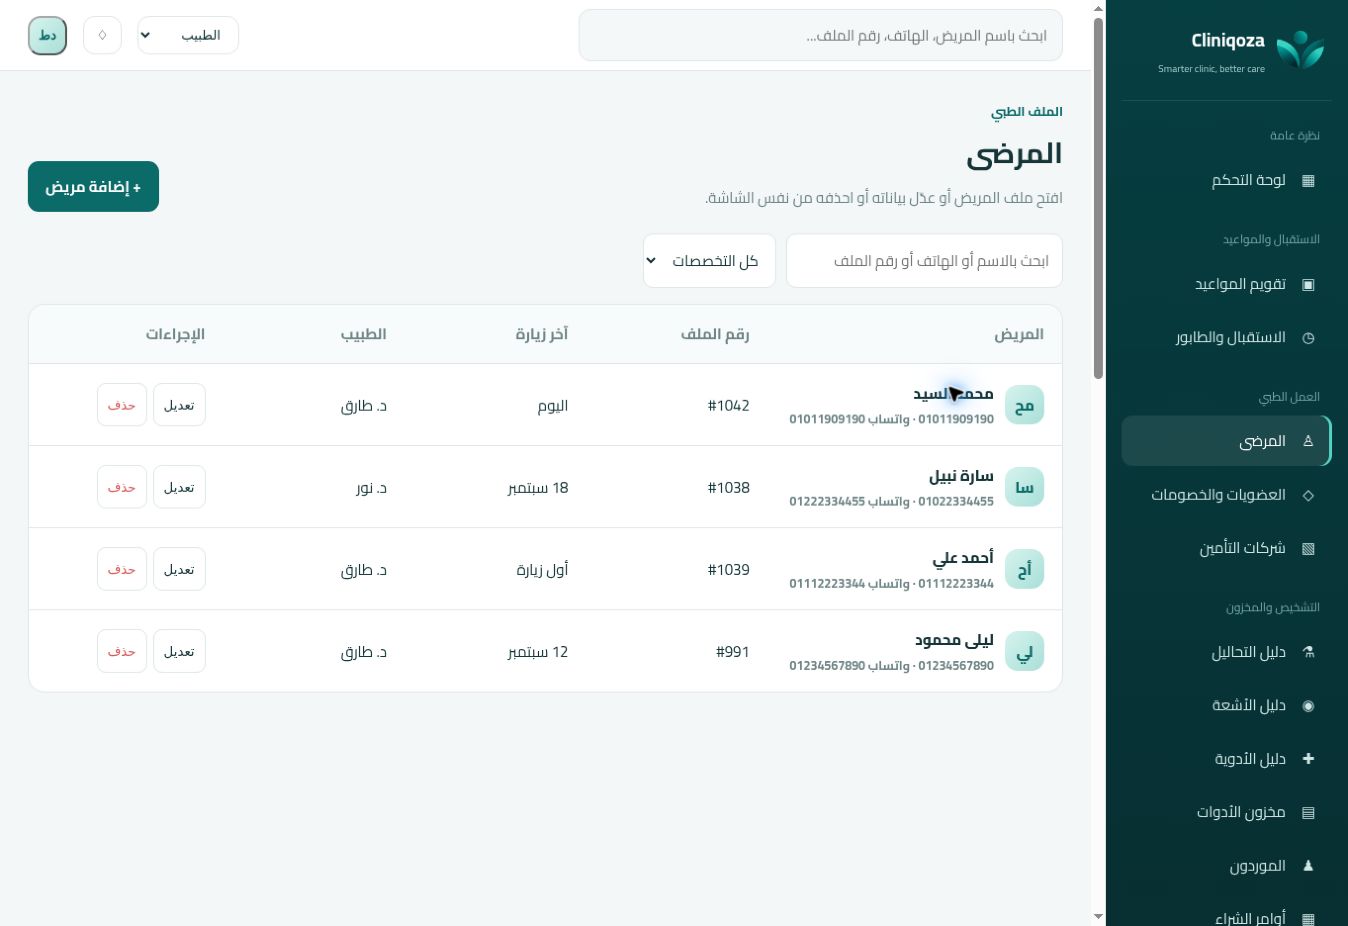Delete the سارة نبيل patient record
Screen dimensions: 1348x926
click(x=122, y=487)
